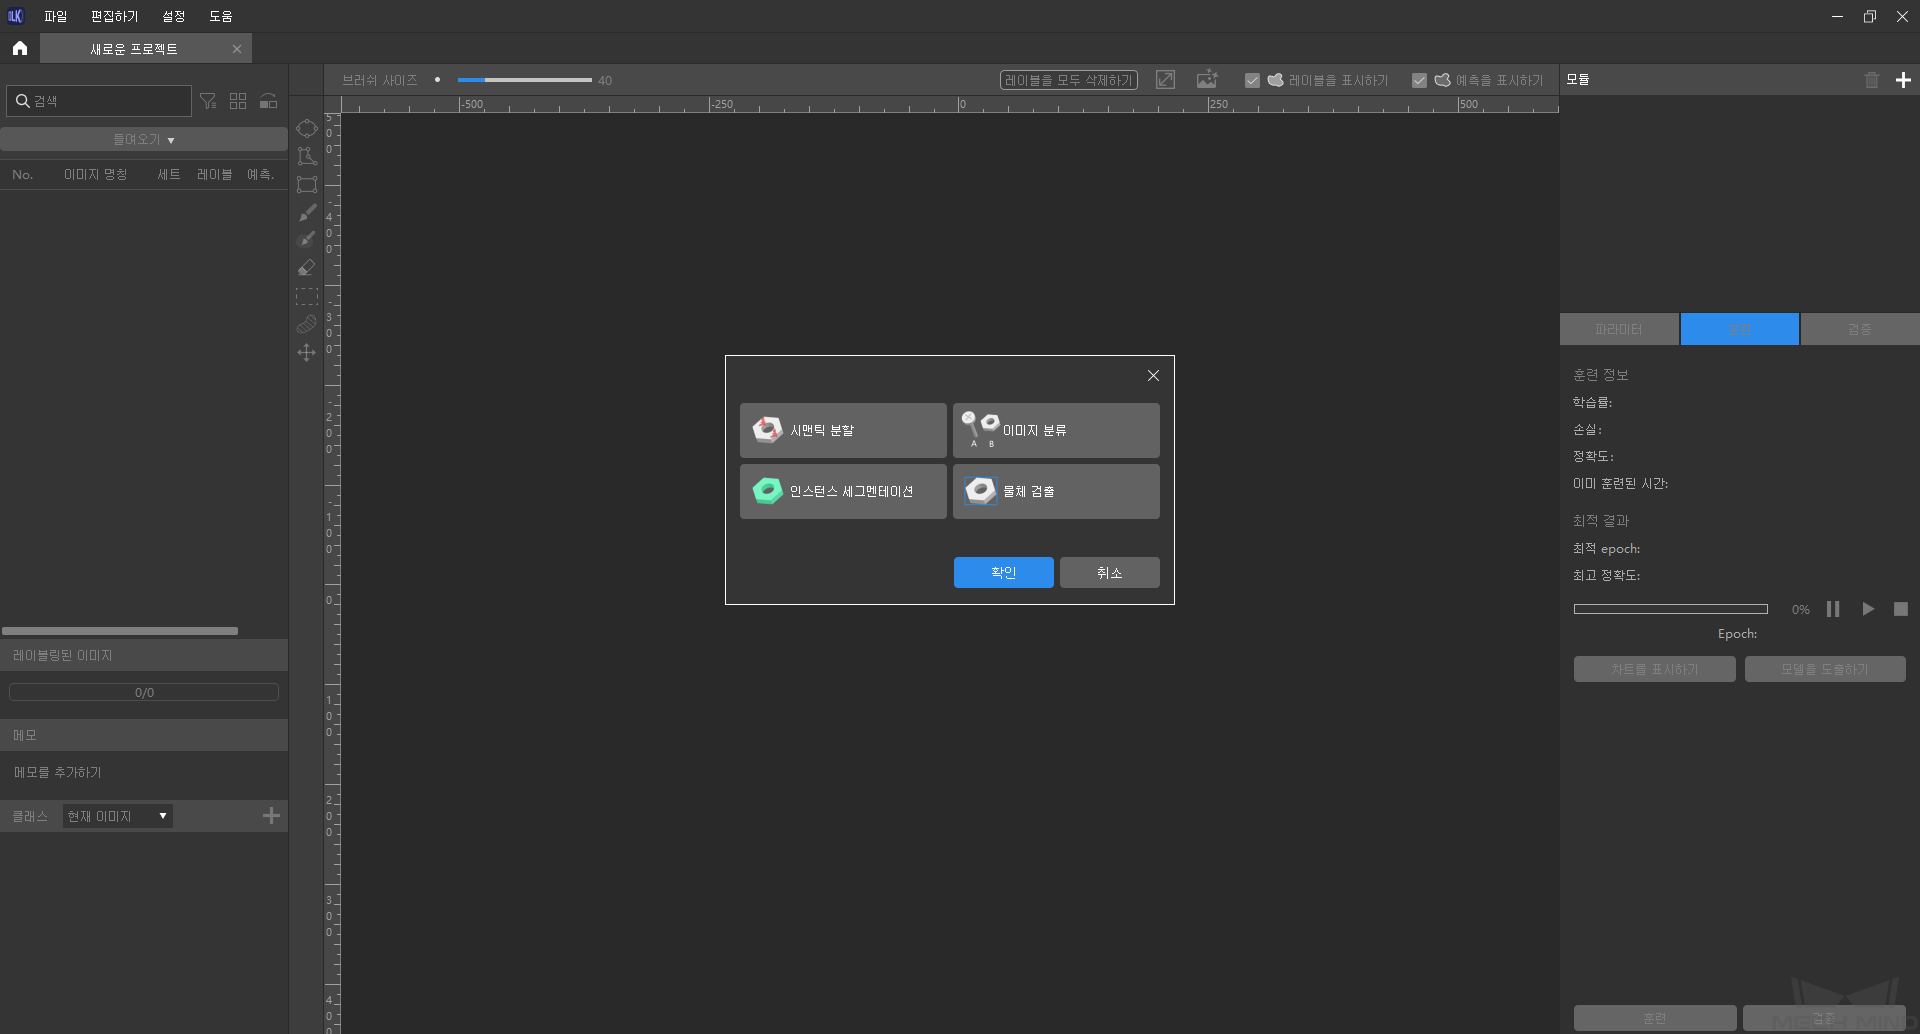Toggle 레이블을 표시하기 checkbox
The width and height of the screenshot is (1920, 1034).
pyautogui.click(x=1252, y=80)
